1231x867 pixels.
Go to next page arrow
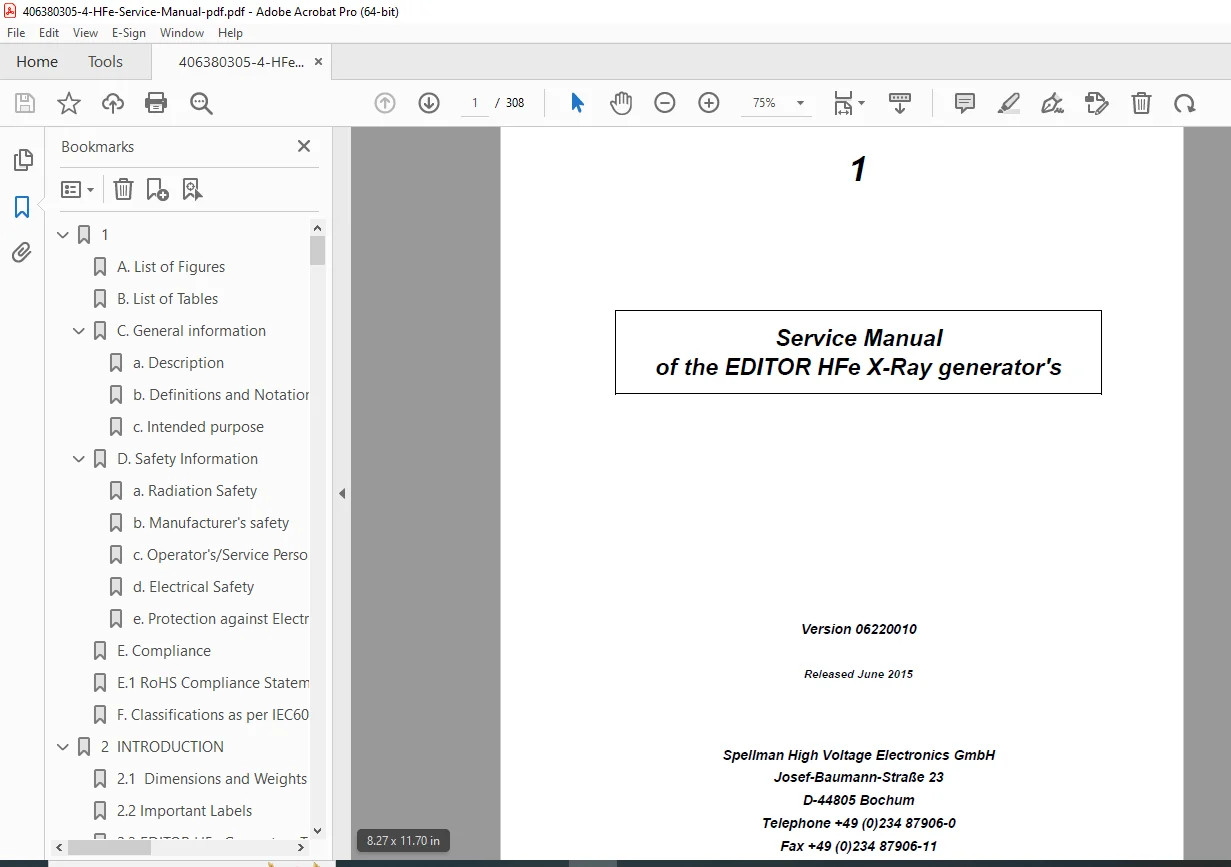tap(429, 103)
